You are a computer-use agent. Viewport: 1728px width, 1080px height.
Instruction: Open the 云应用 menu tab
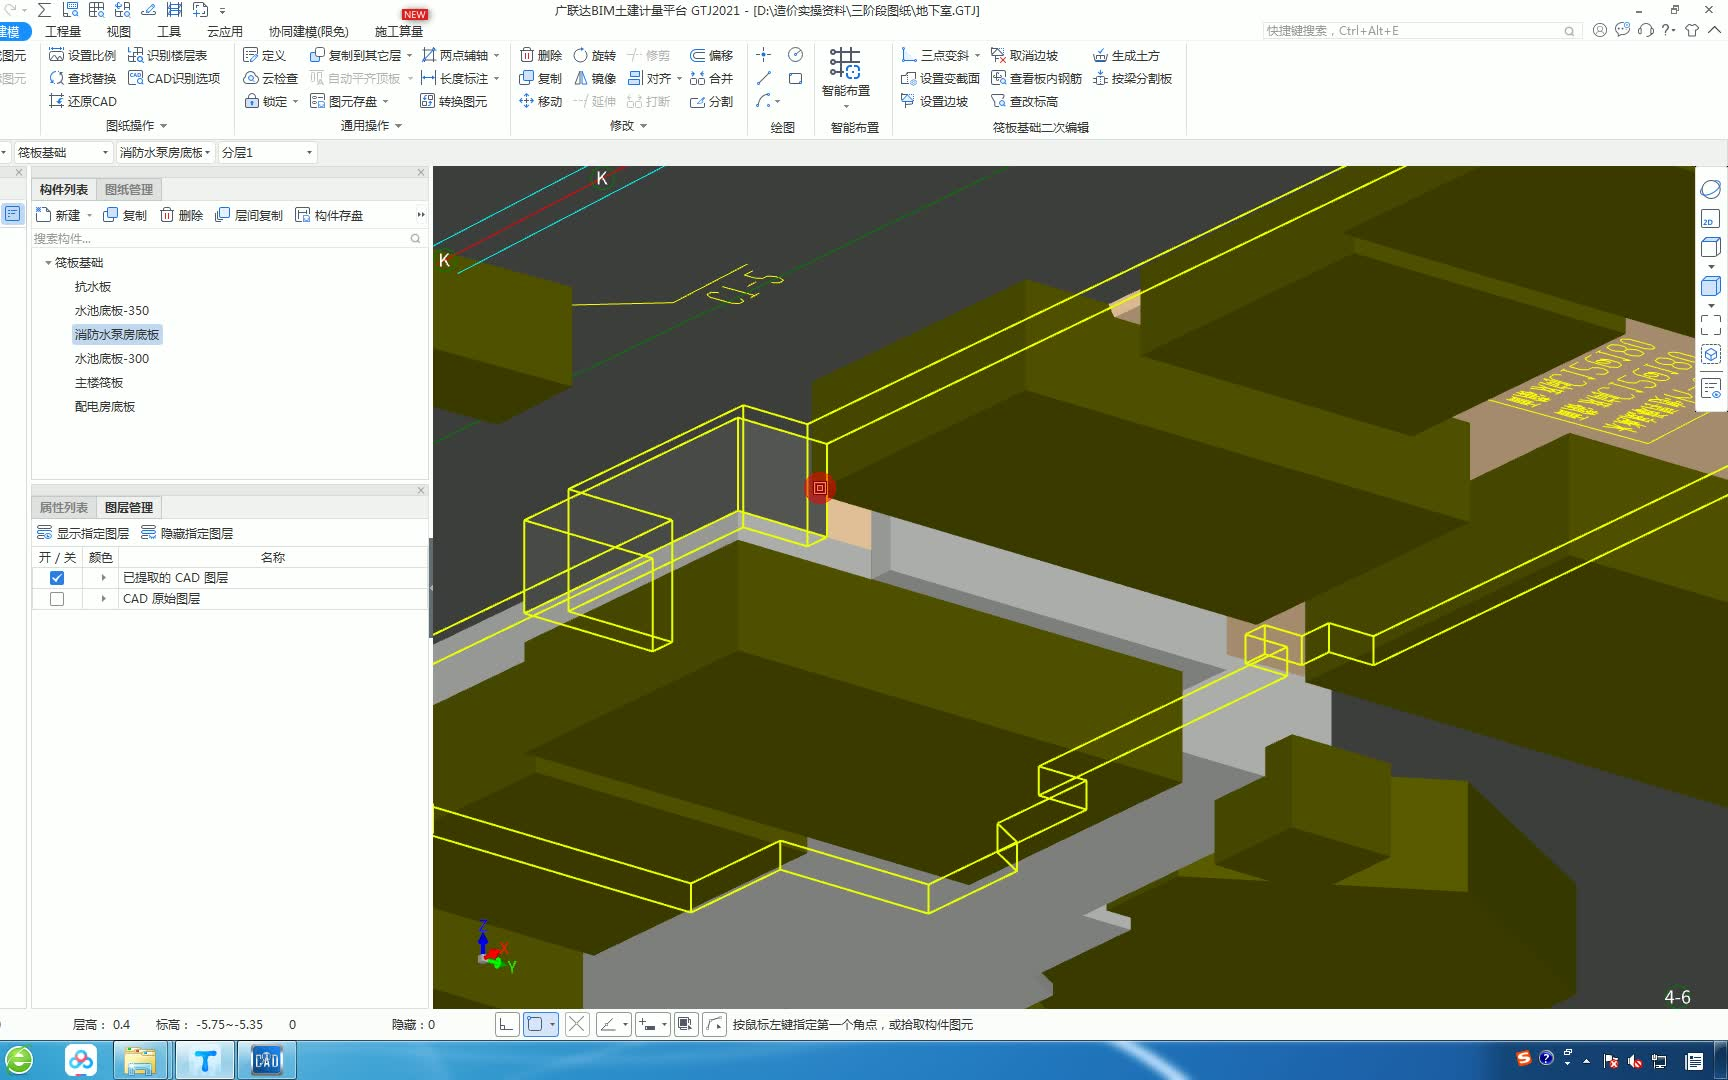[x=225, y=31]
